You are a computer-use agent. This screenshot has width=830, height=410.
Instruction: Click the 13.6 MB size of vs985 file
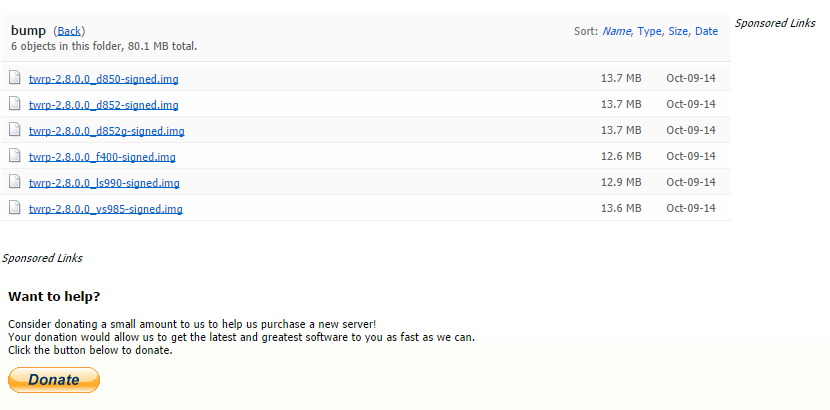(621, 208)
